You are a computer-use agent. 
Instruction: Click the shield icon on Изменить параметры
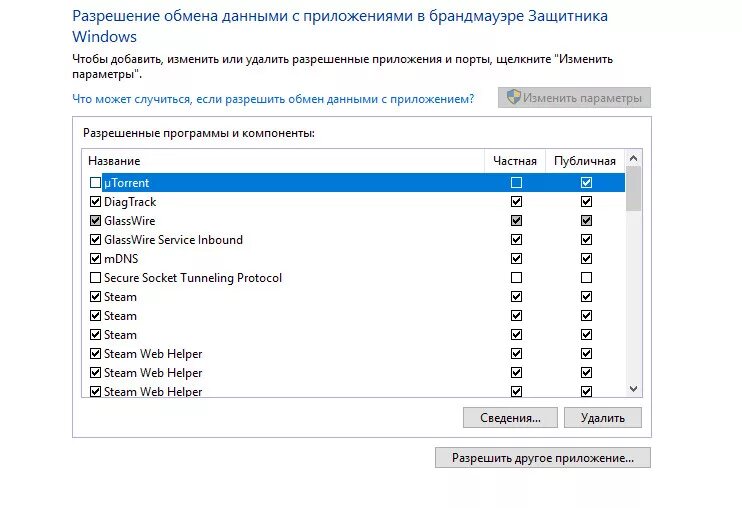(x=513, y=97)
